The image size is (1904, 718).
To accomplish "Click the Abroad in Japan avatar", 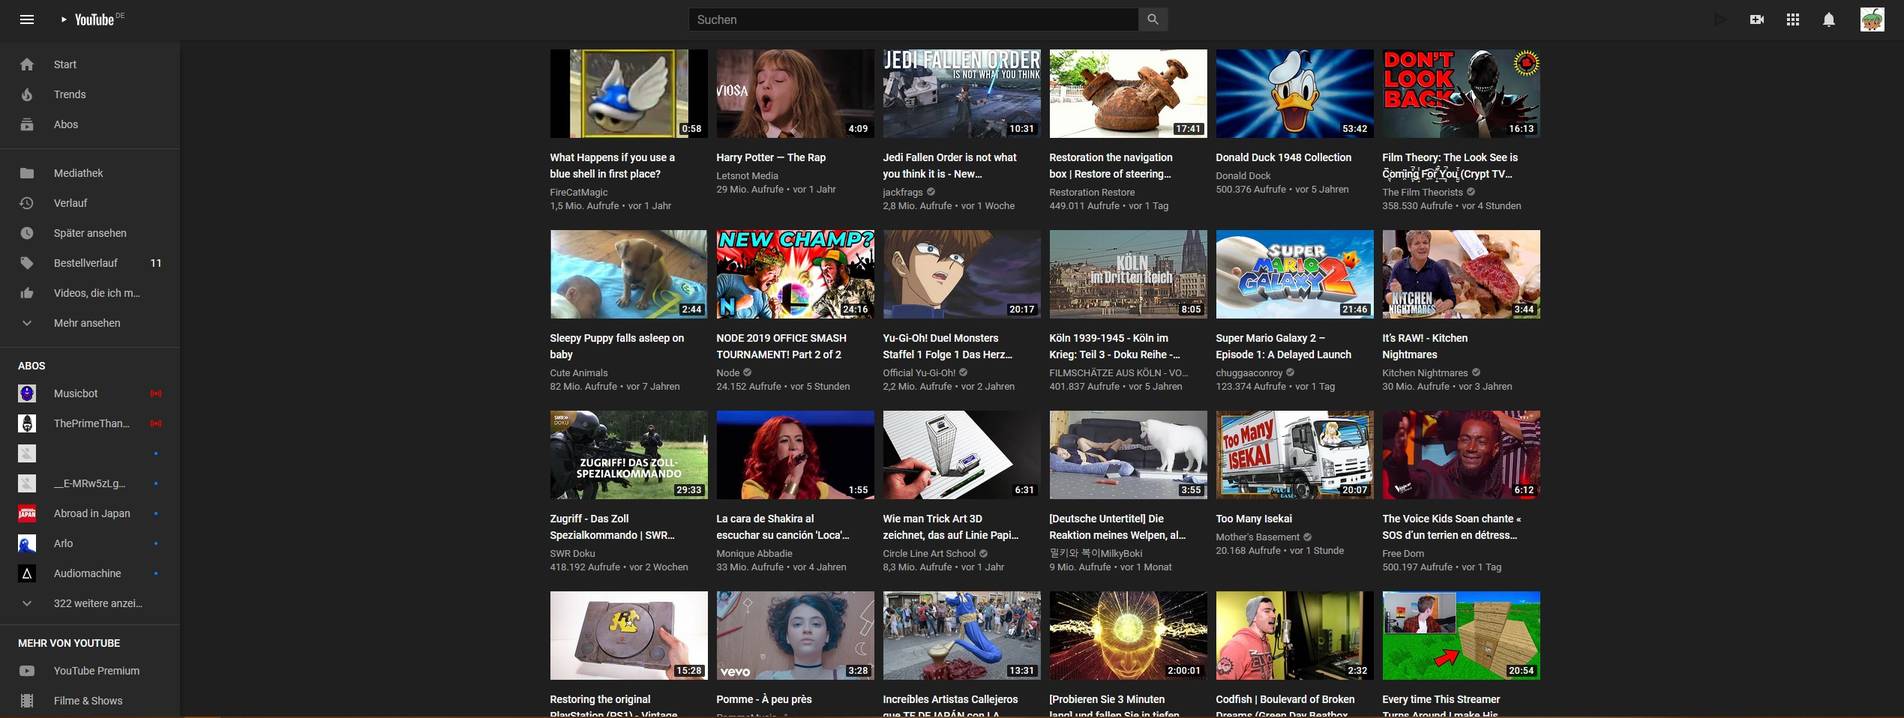I will (27, 513).
